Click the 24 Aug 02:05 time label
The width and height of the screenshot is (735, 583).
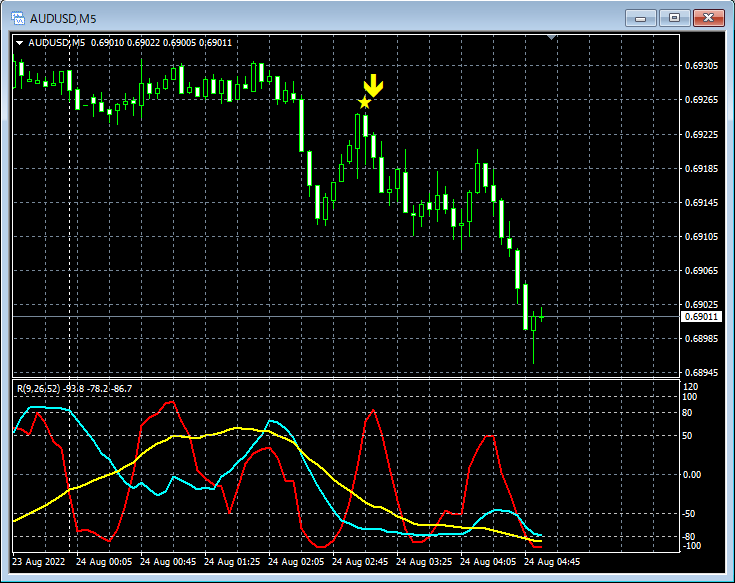click(296, 561)
